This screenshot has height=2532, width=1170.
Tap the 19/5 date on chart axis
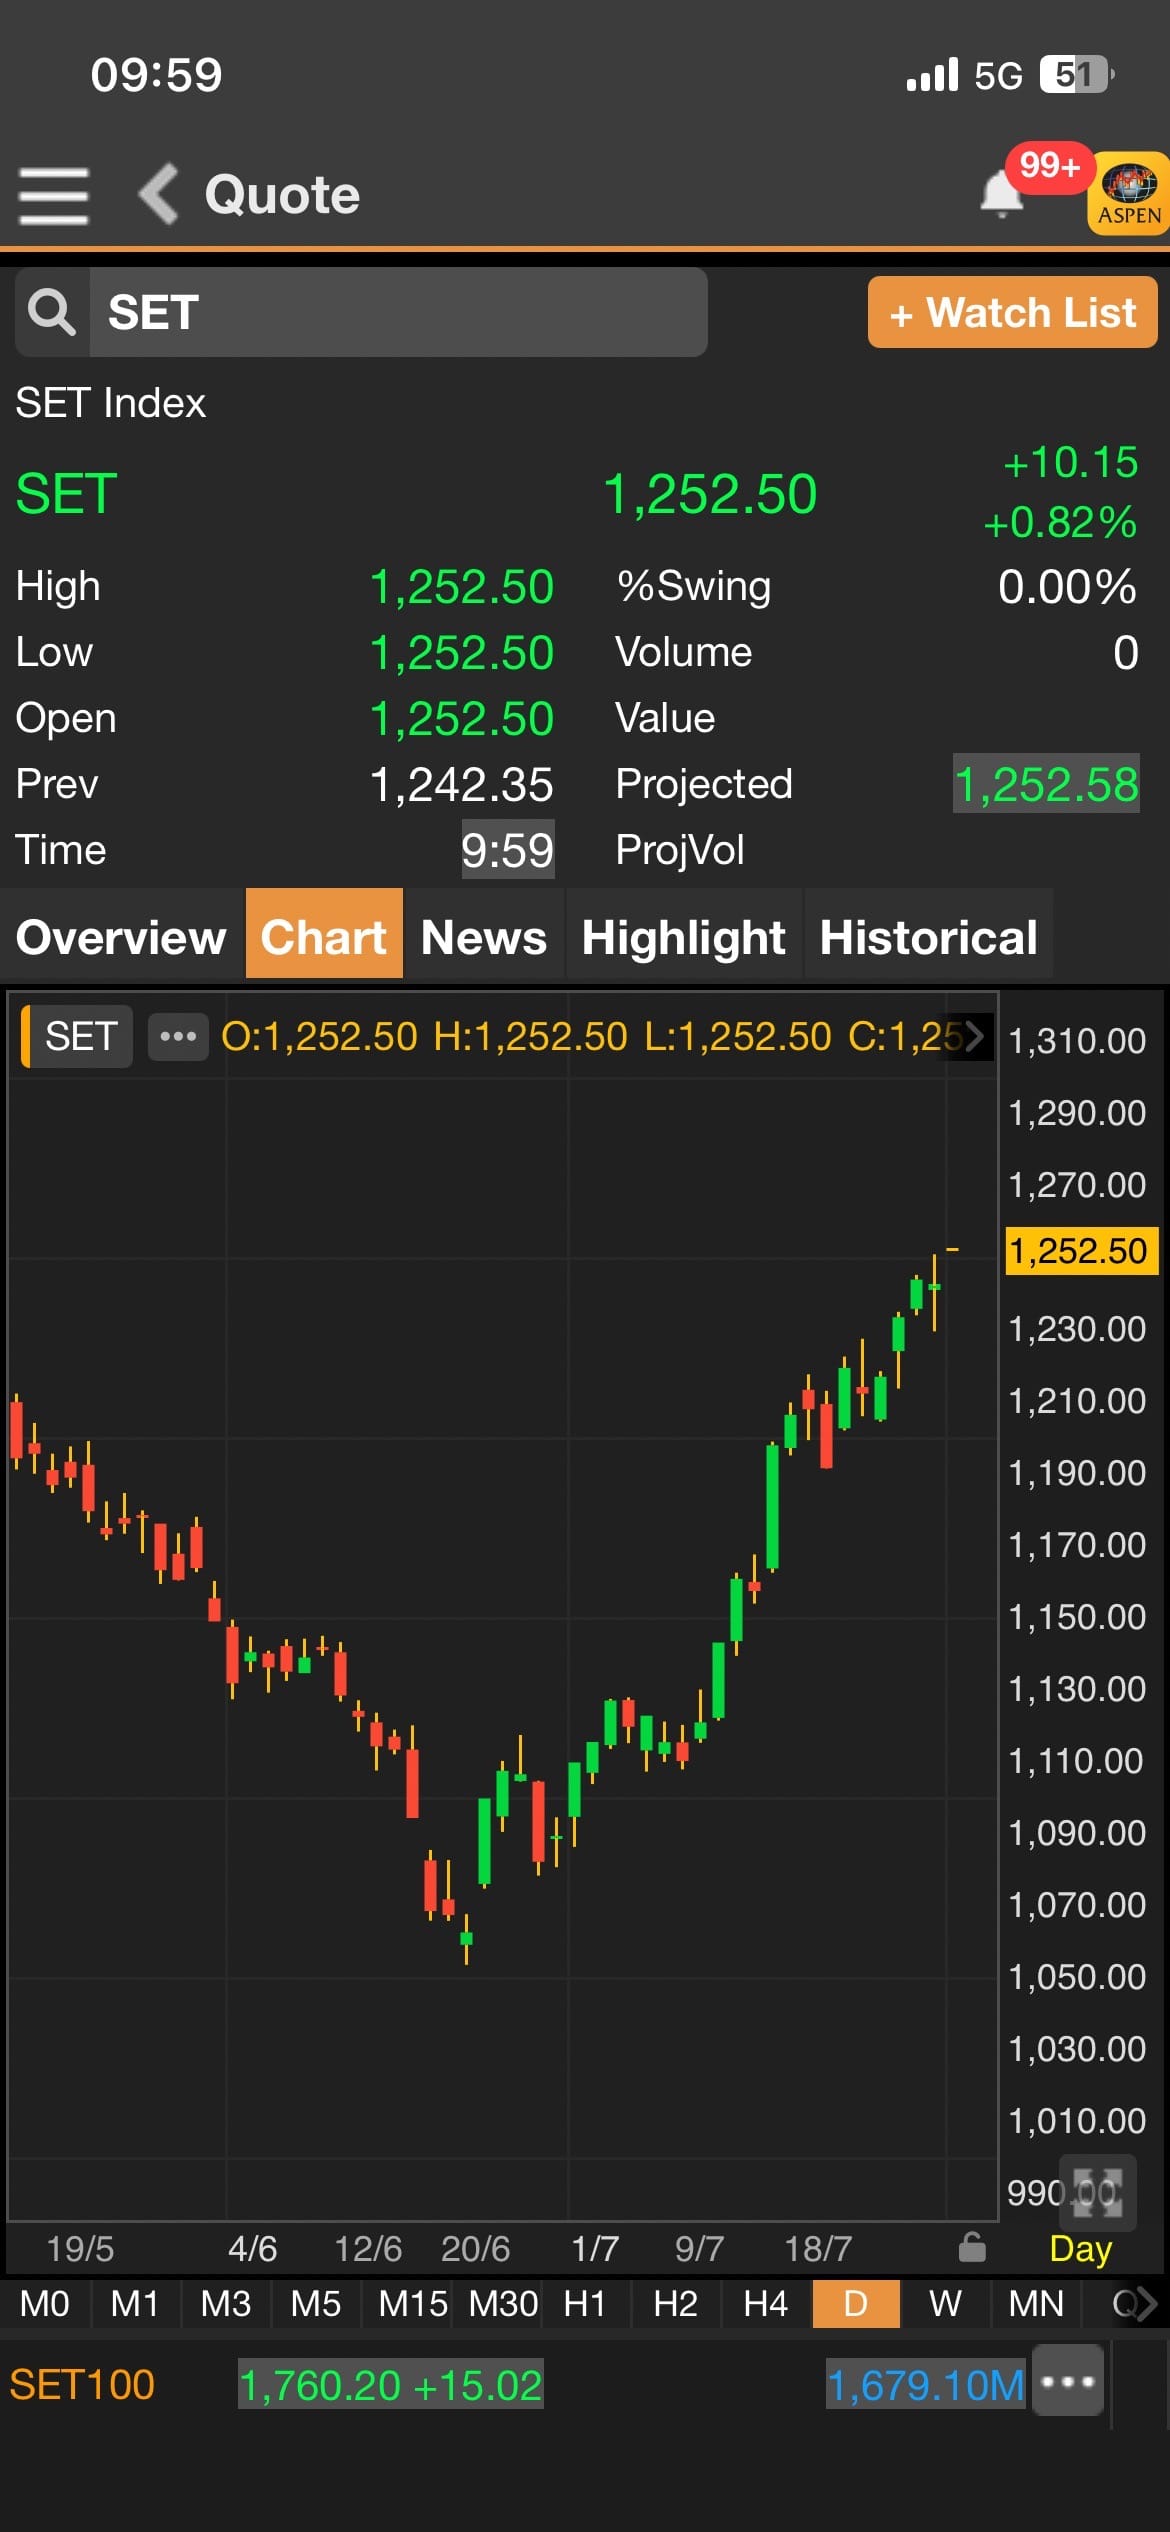click(80, 2249)
